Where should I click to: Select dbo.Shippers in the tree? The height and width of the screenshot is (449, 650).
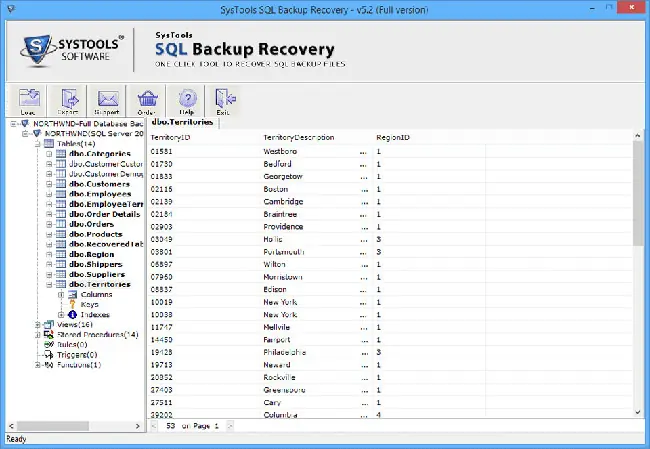[x=96, y=265]
